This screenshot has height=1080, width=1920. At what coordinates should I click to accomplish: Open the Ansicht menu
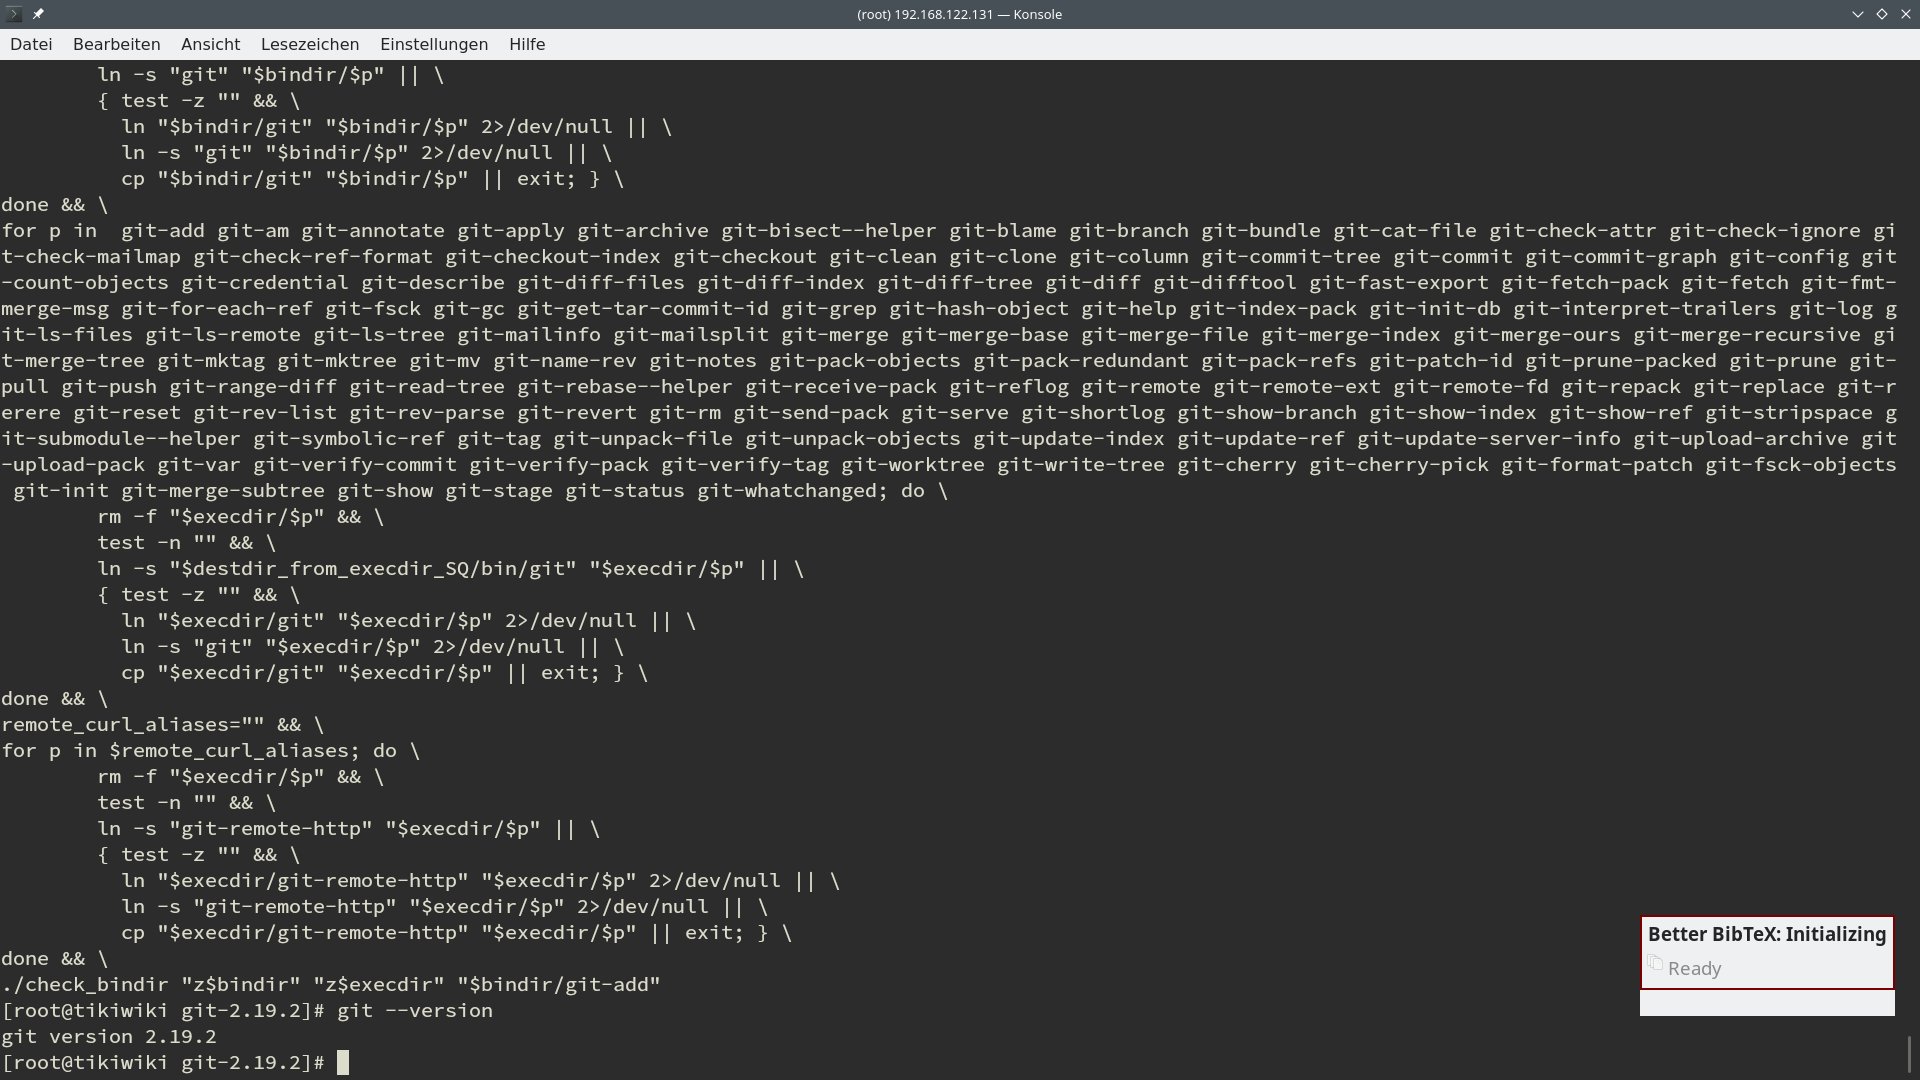tap(210, 44)
